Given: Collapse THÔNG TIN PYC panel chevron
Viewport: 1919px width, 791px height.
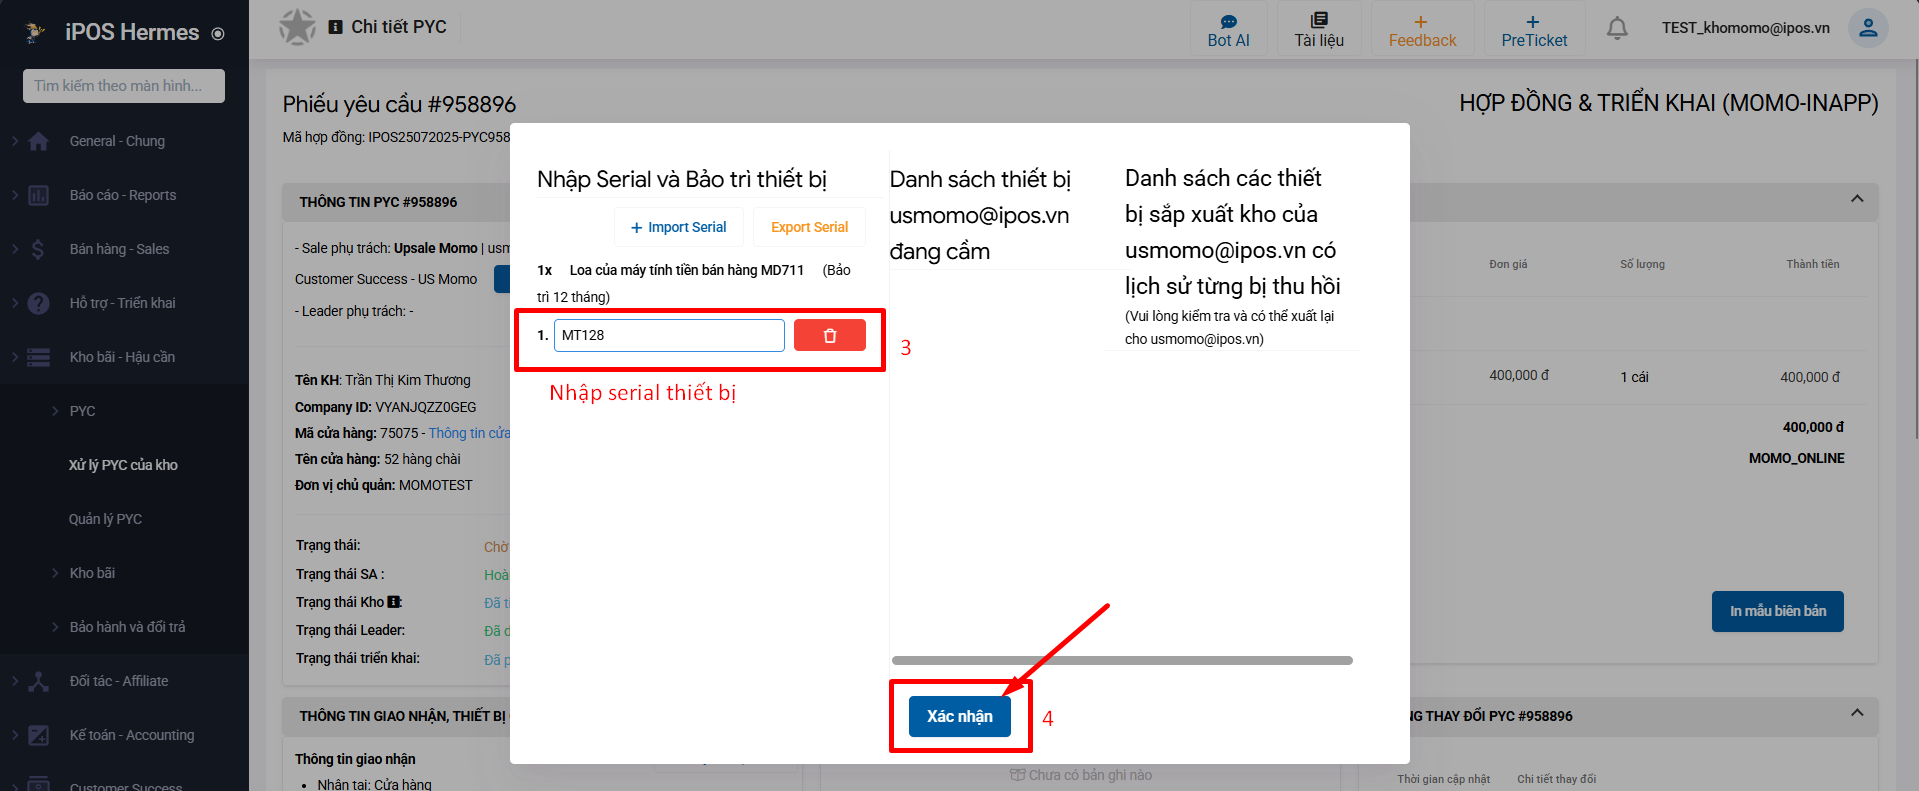Looking at the screenshot, I should (x=1856, y=199).
